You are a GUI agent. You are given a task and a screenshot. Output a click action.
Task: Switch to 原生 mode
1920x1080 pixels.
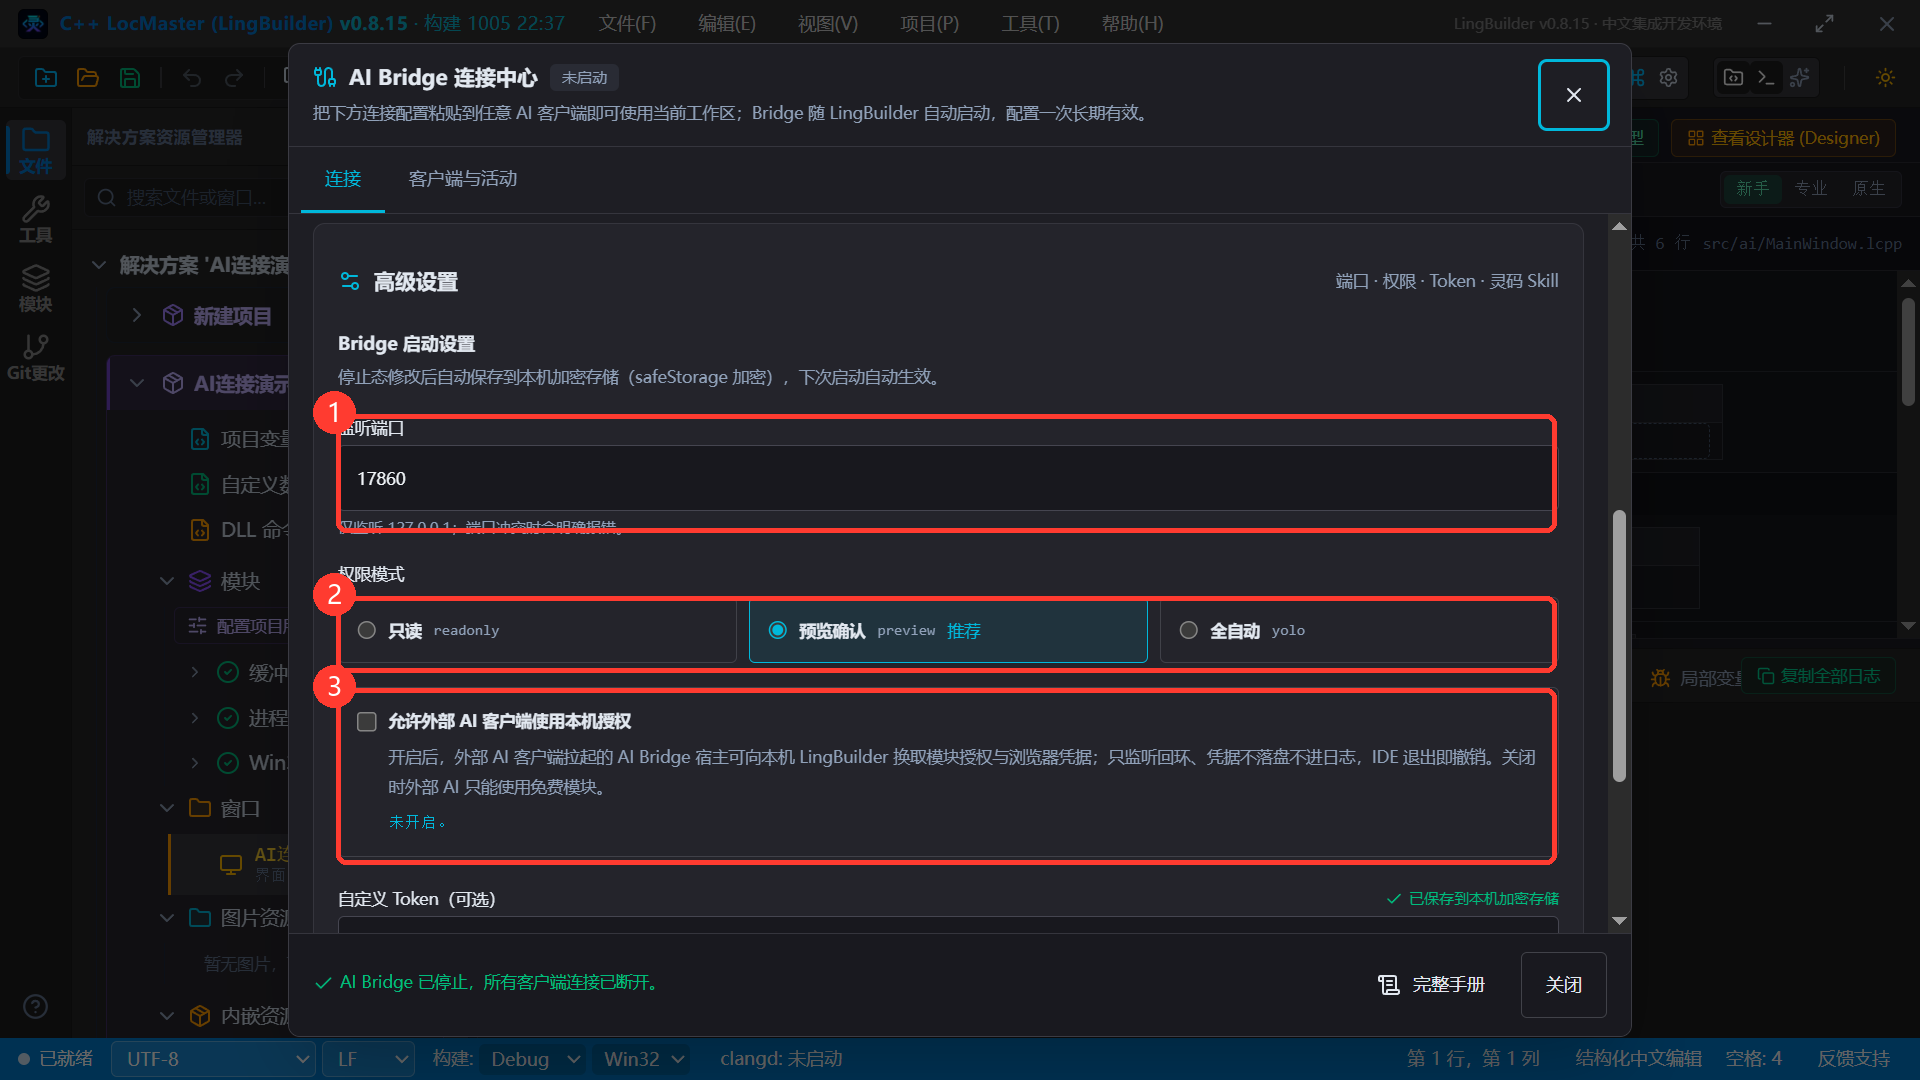pos(1869,188)
